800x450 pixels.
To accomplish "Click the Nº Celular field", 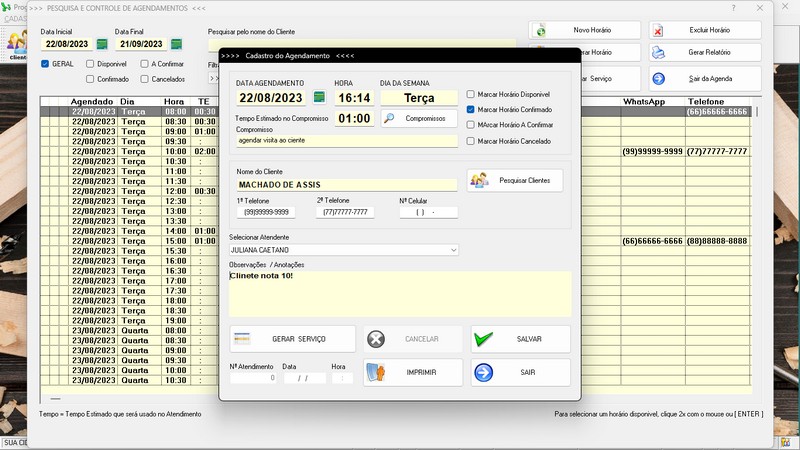I will [x=428, y=212].
